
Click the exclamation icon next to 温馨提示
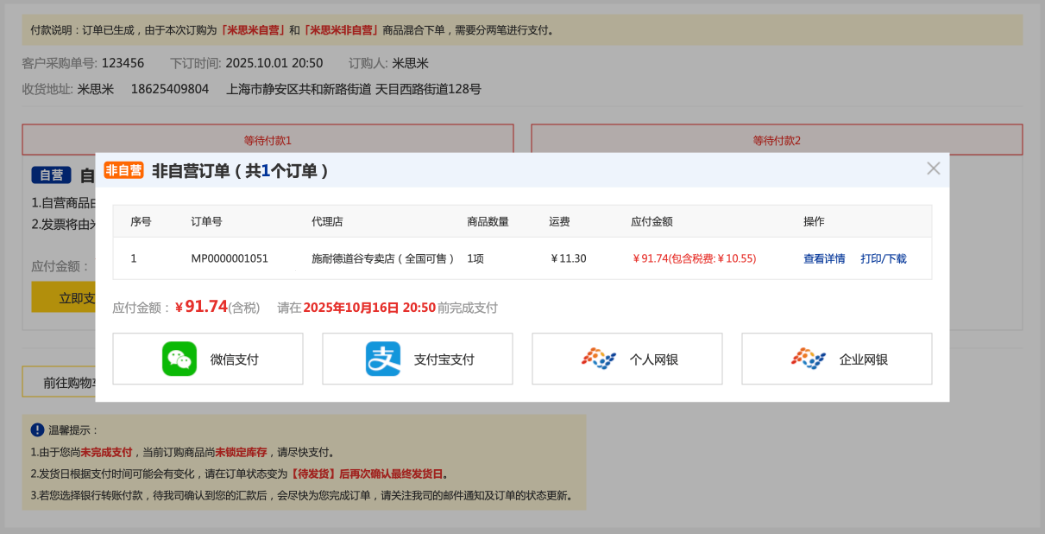pyautogui.click(x=37, y=430)
